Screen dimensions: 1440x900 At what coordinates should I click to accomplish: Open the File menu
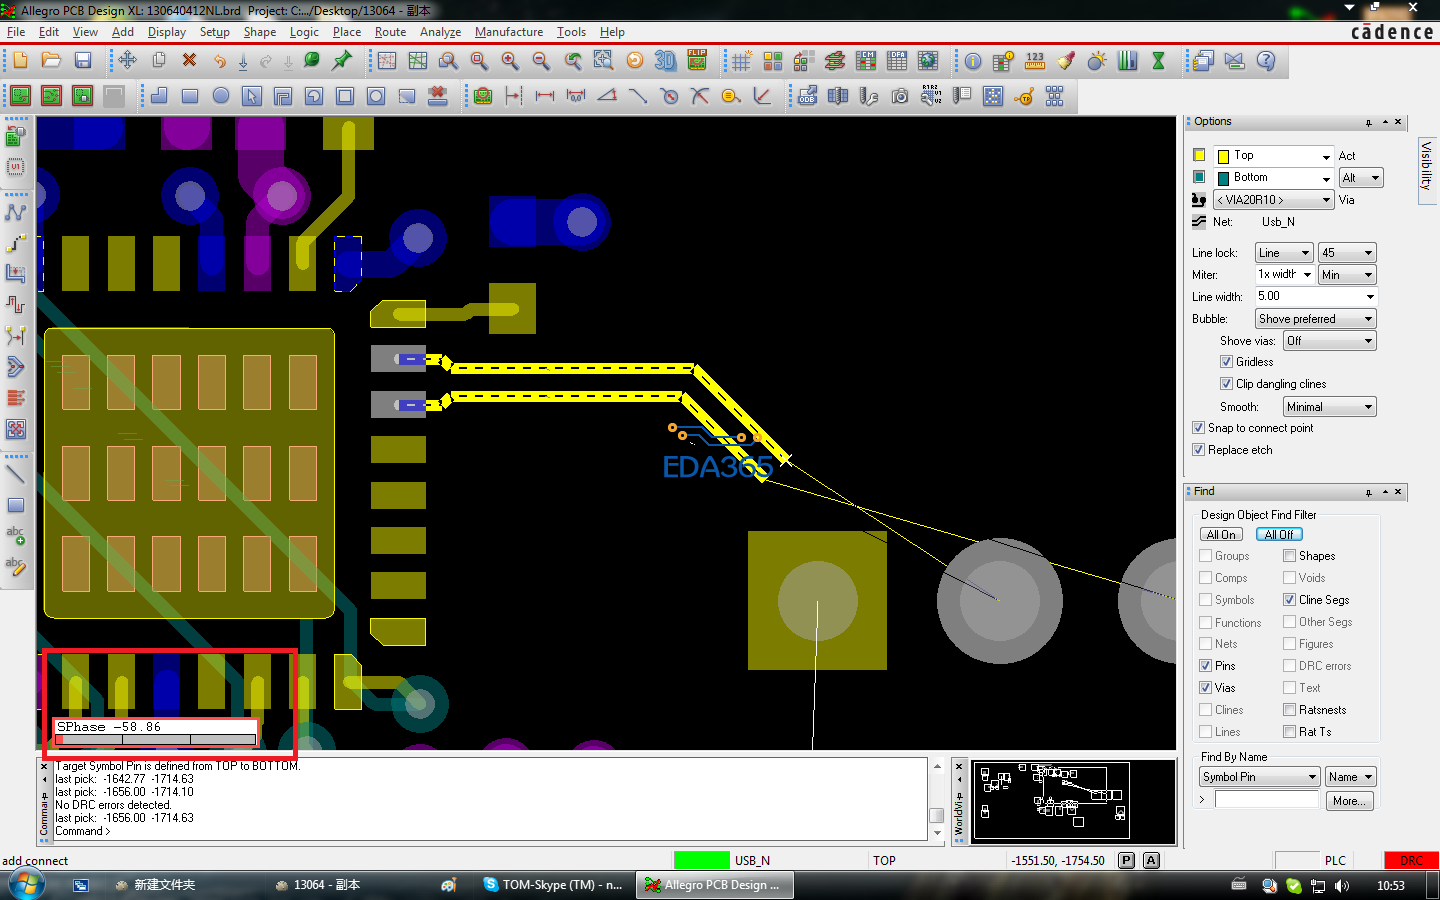pyautogui.click(x=16, y=32)
